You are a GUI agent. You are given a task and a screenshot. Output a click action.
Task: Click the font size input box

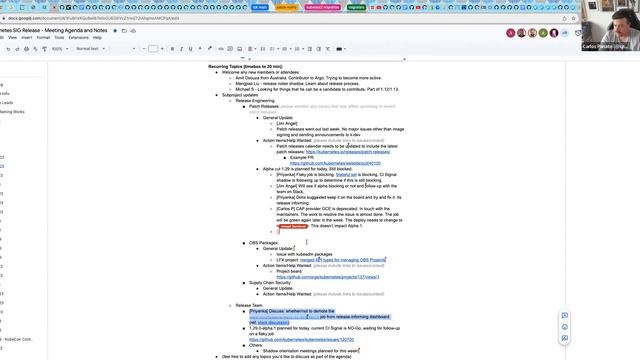pos(153,49)
